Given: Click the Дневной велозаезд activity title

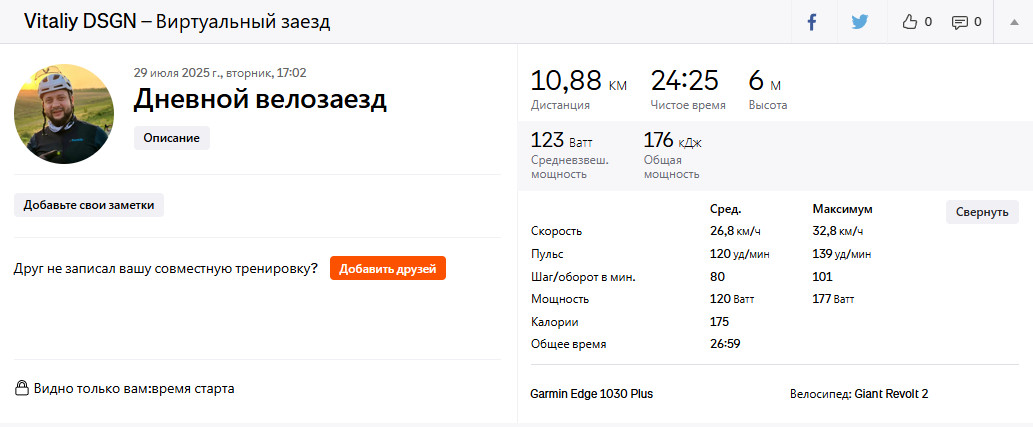Looking at the screenshot, I should tap(260, 99).
